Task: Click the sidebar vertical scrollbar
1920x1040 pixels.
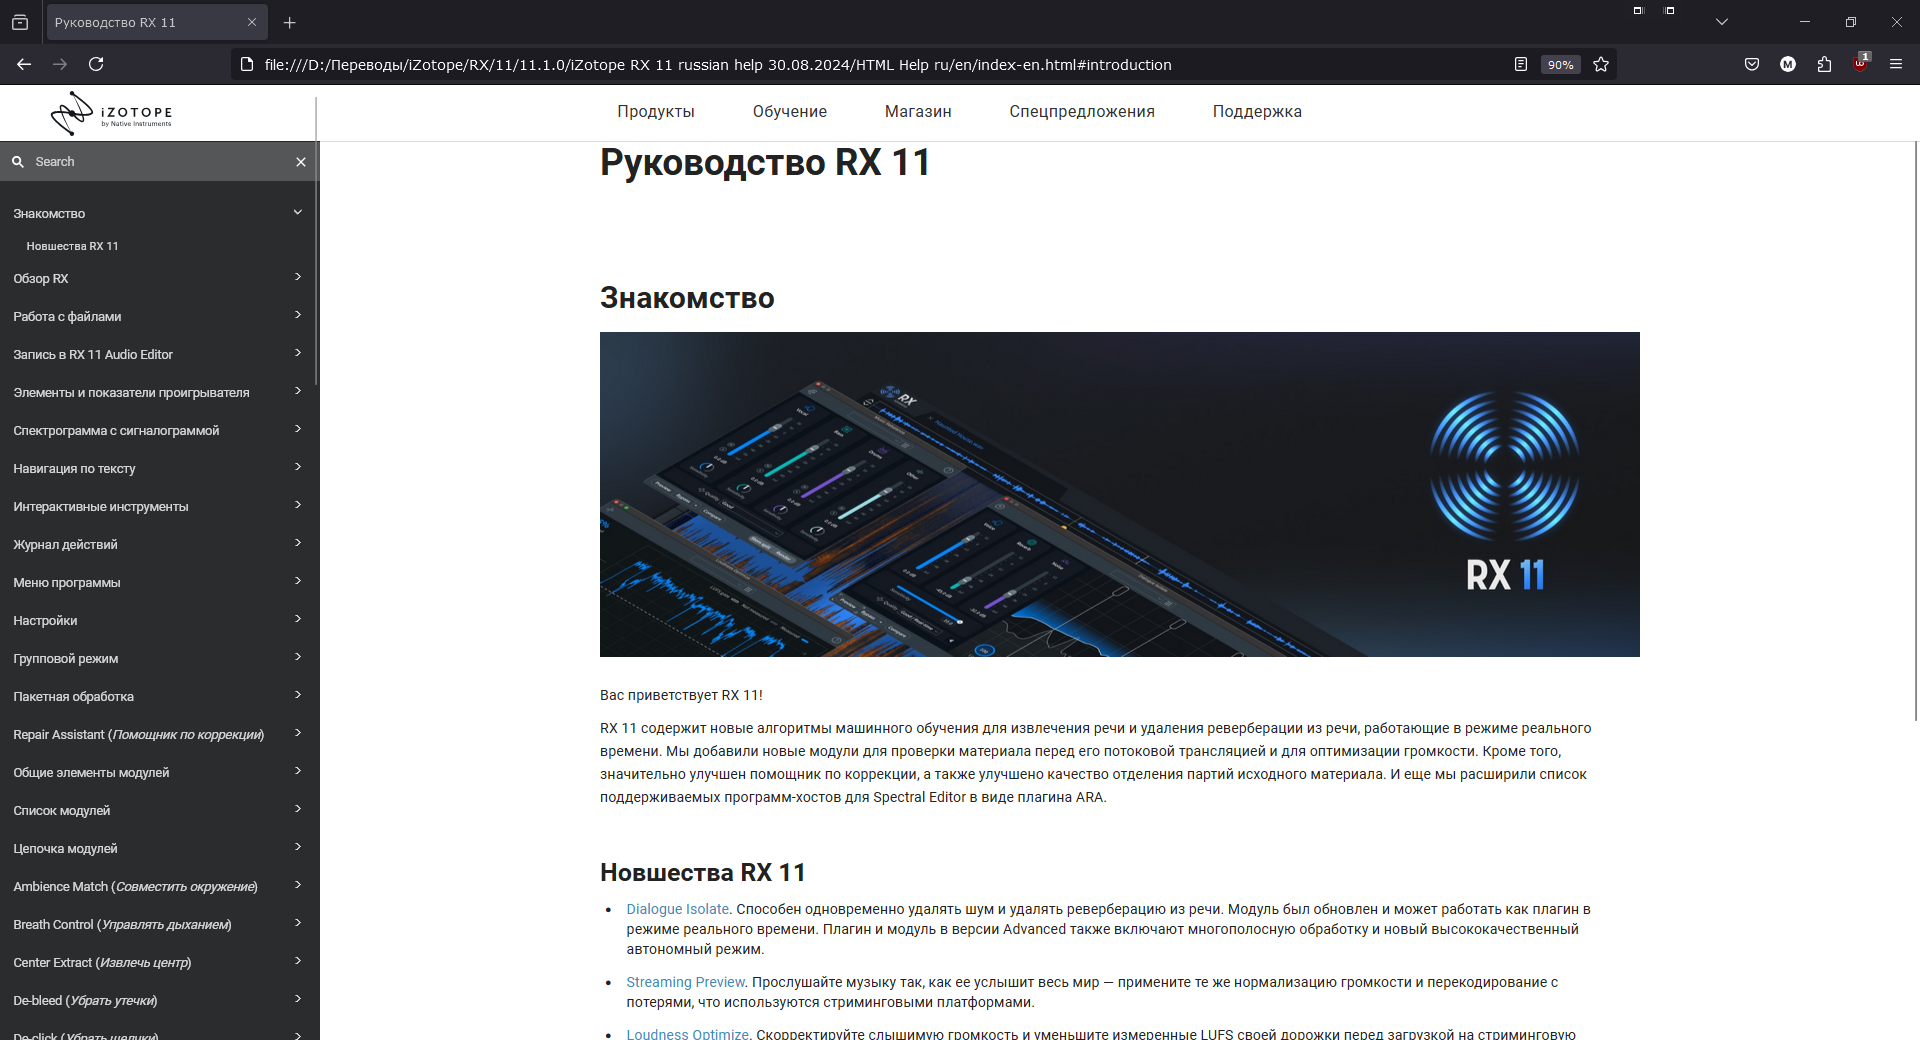Action: (316, 240)
